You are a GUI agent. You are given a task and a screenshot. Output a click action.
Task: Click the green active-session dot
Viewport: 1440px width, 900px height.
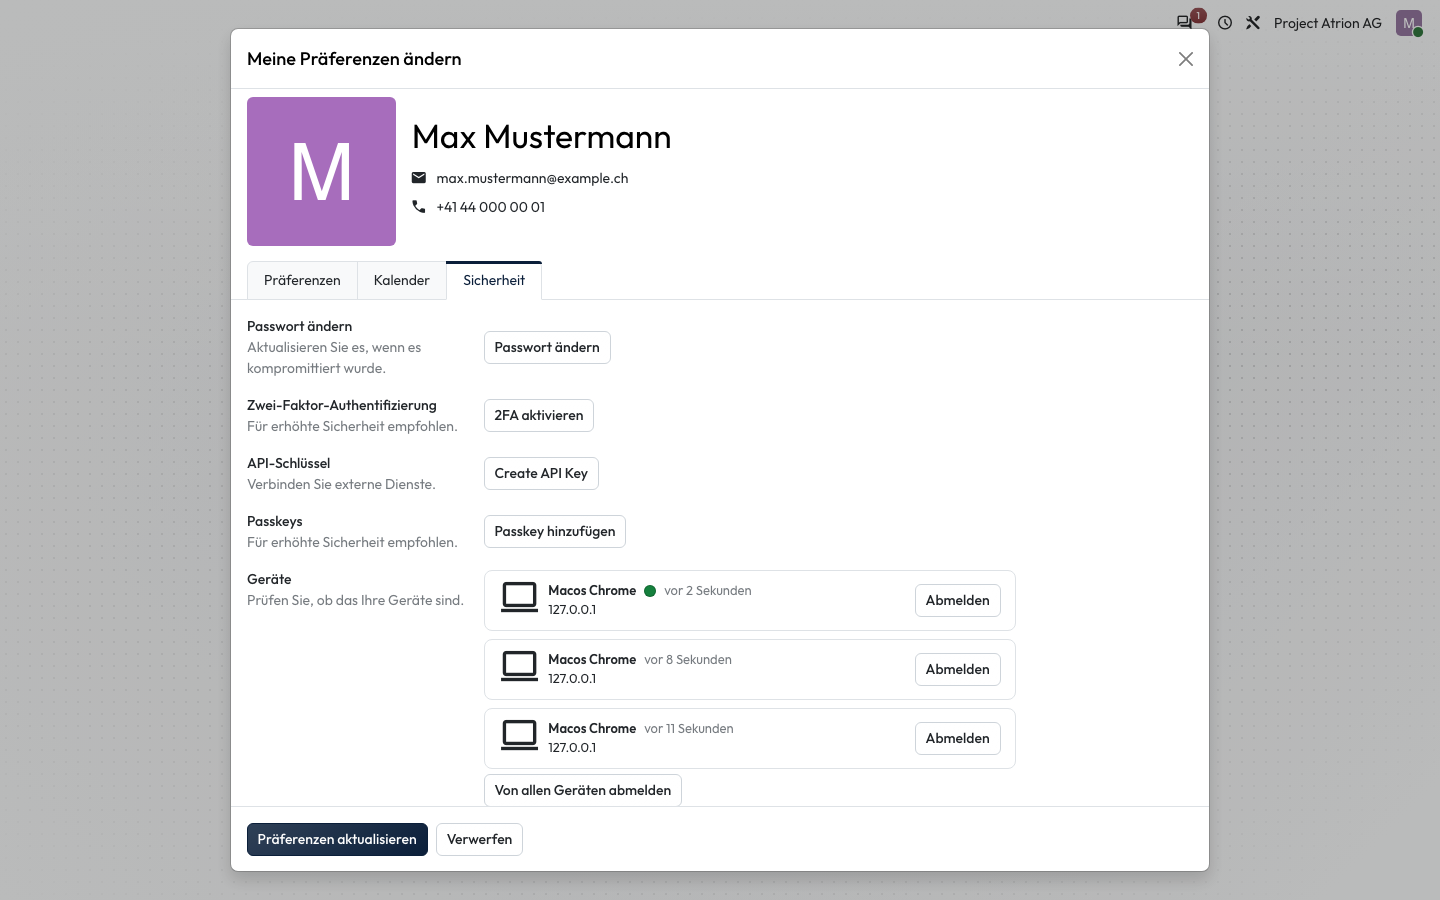point(650,591)
